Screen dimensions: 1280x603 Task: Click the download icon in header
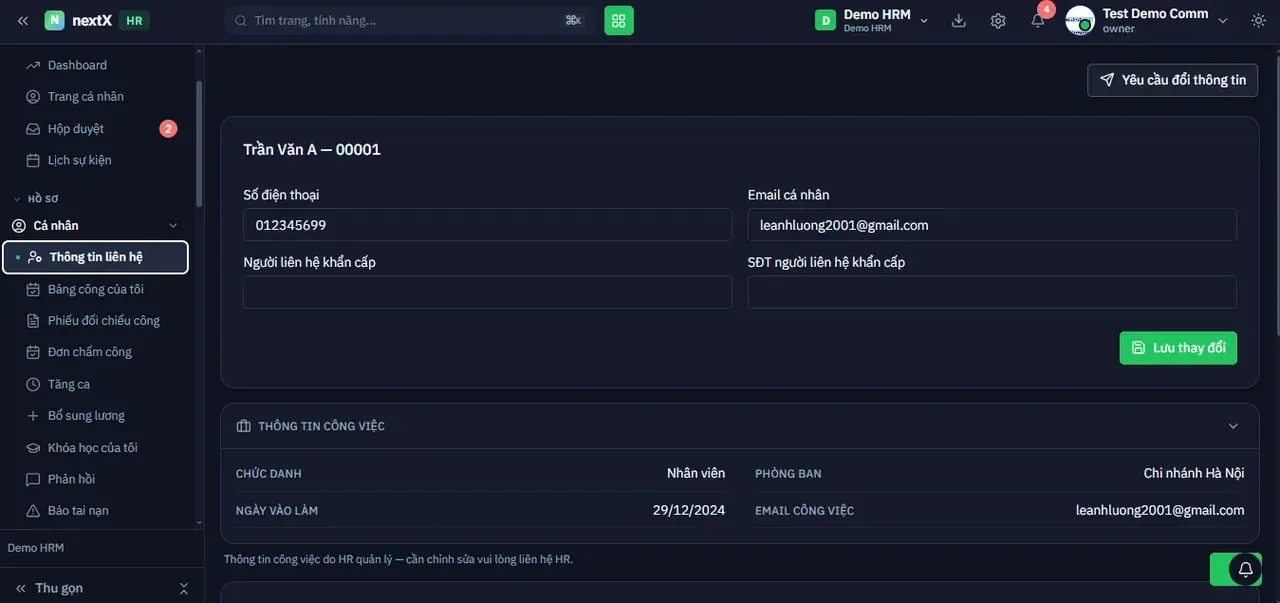pyautogui.click(x=959, y=20)
